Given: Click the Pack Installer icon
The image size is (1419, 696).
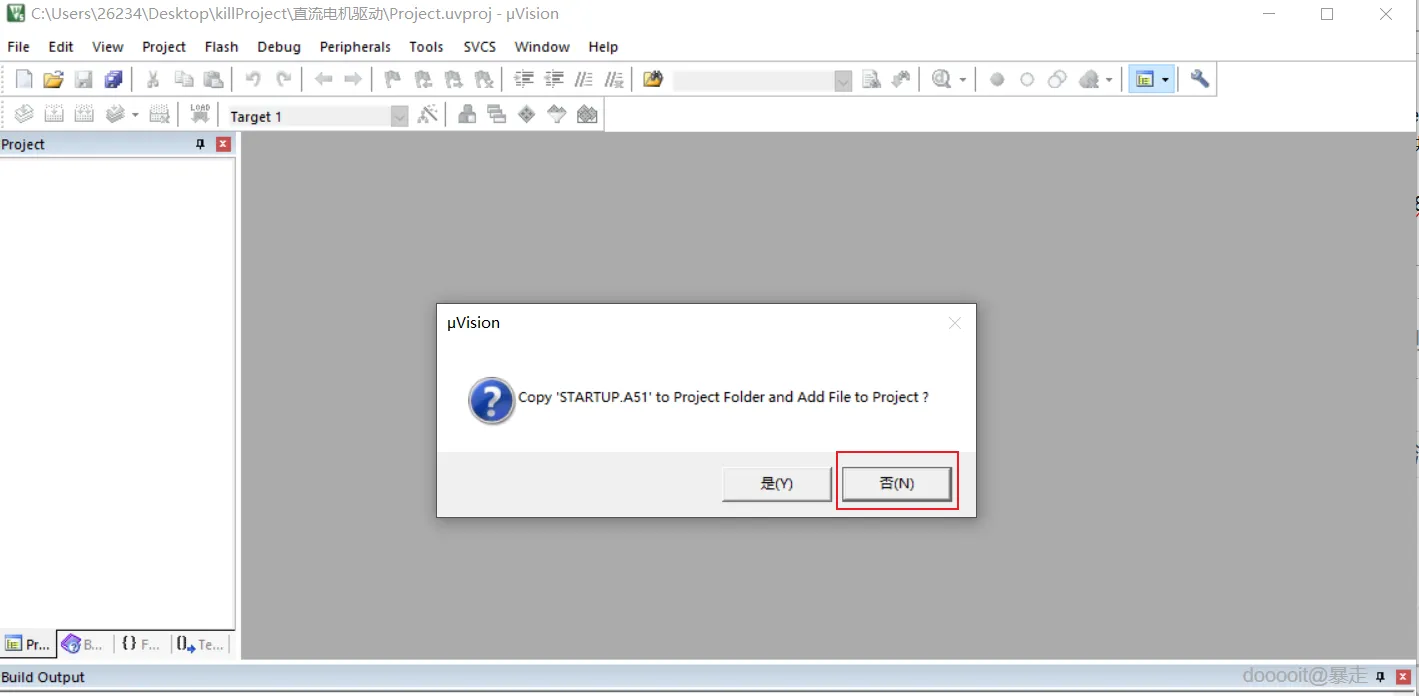Looking at the screenshot, I should coord(587,115).
